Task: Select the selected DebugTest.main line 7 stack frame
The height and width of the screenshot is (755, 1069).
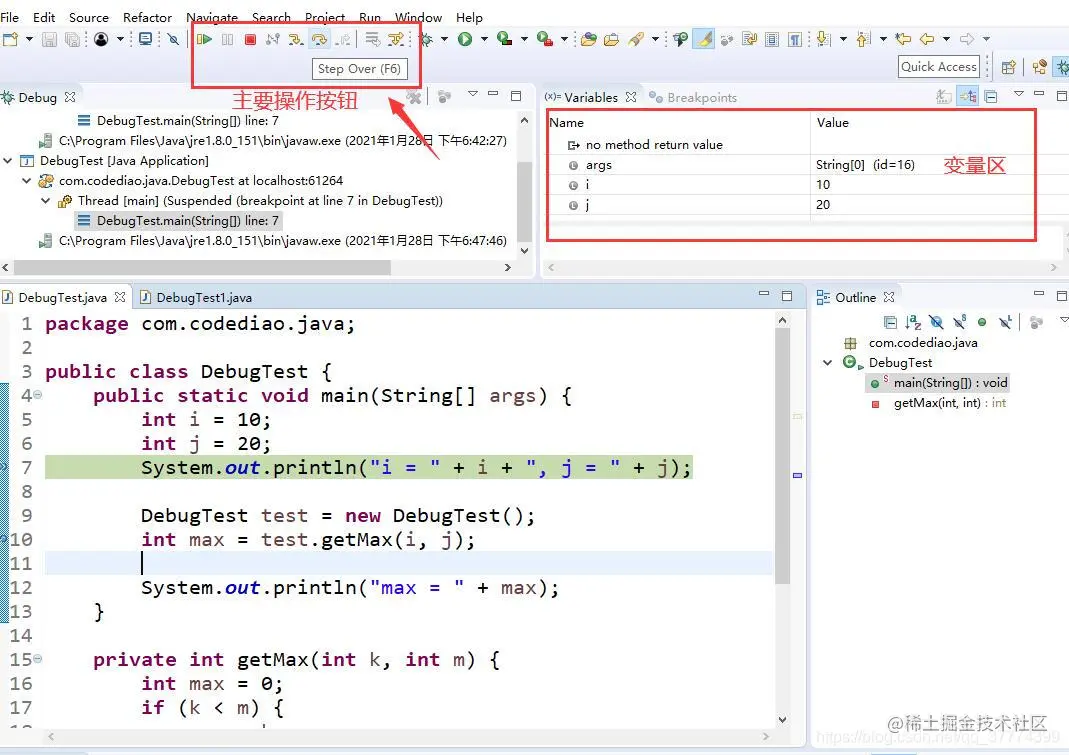Action: point(178,220)
